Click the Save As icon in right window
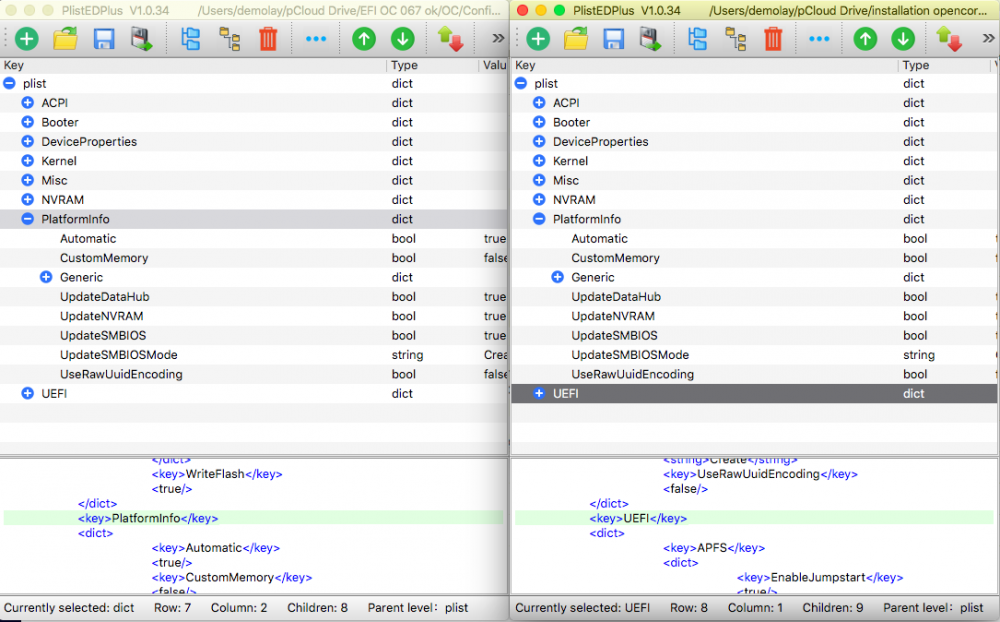The width and height of the screenshot is (1000, 622). point(651,39)
